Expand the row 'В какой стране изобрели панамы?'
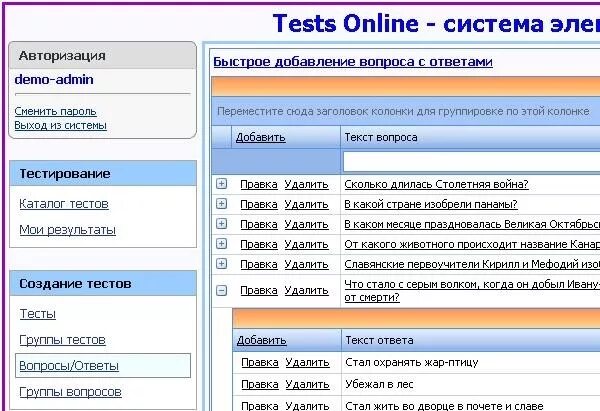Screen dimensions: 600x411 pos(221,204)
